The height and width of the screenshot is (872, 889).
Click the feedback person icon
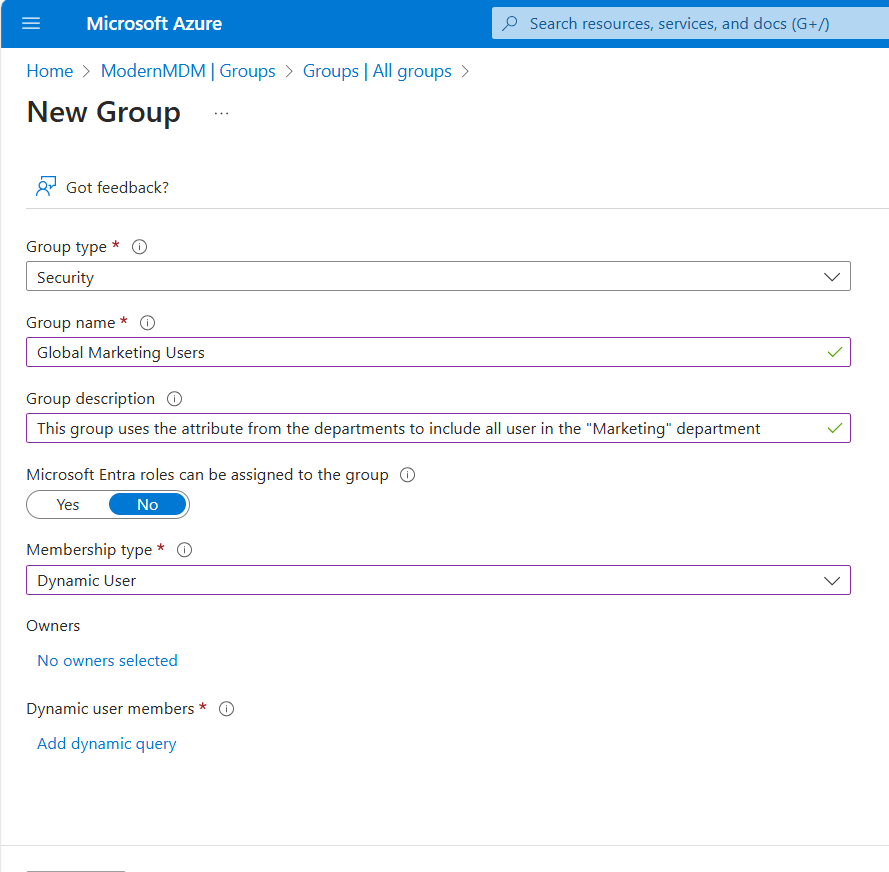pos(45,187)
